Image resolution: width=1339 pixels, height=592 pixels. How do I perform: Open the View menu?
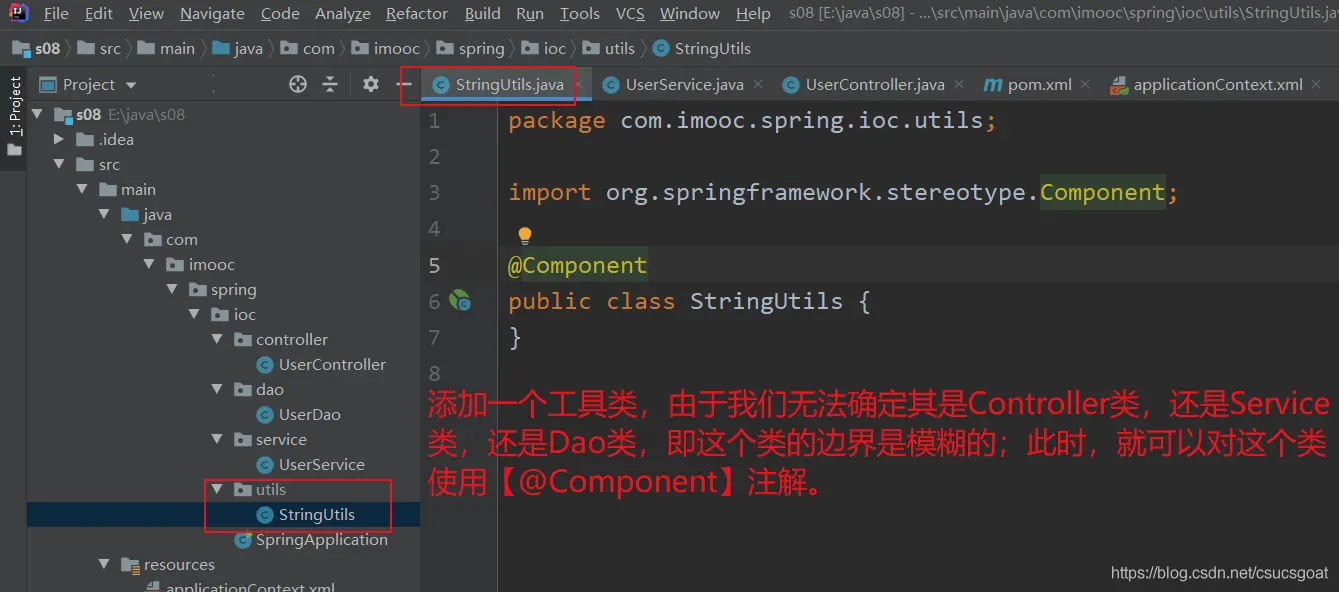click(146, 14)
